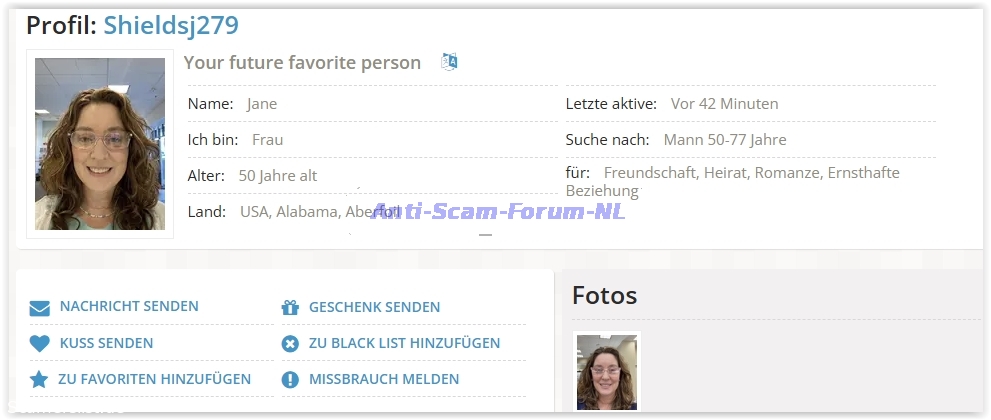Select the Kuss senden link
The width and height of the screenshot is (991, 420).
(x=106, y=343)
